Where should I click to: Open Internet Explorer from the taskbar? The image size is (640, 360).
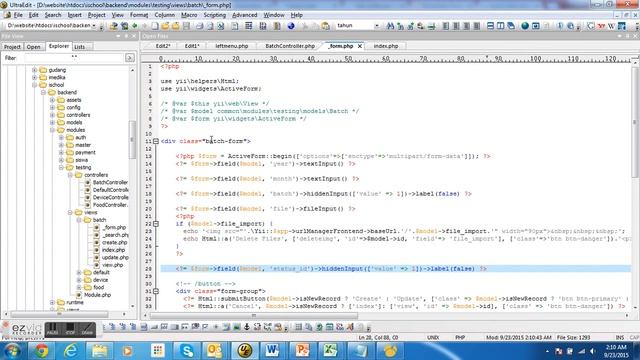[x=71, y=351]
